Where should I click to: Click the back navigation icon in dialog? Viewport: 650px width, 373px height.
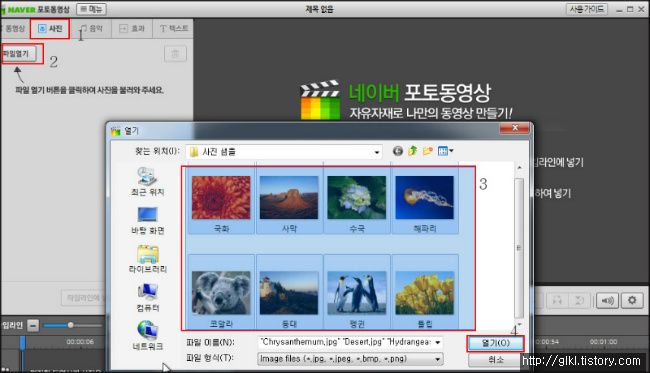pyautogui.click(x=398, y=151)
